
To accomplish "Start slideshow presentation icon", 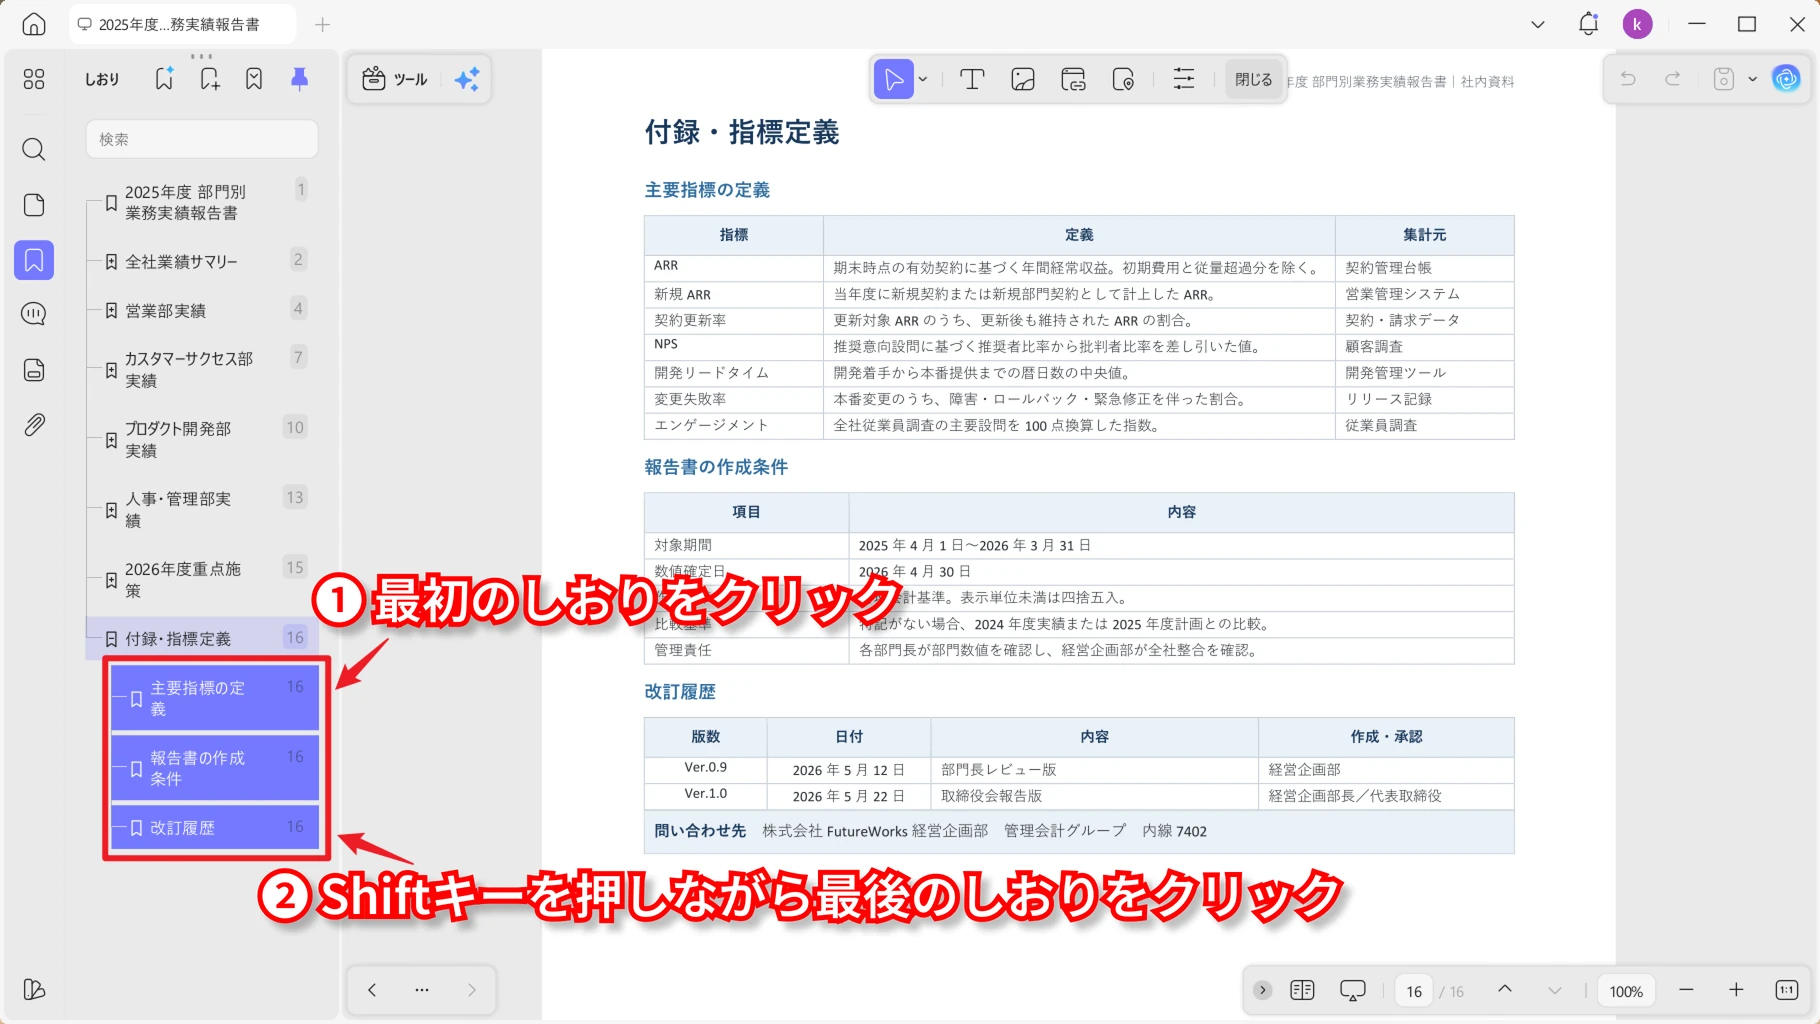I will coord(1352,990).
